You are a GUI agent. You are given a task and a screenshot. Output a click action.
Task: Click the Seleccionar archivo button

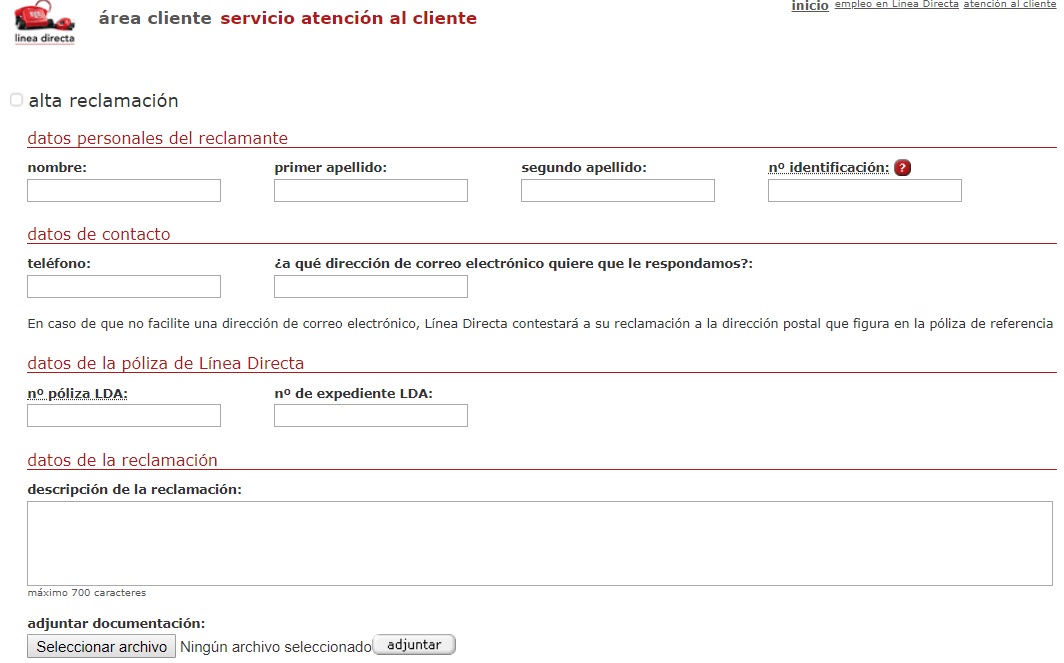[102, 647]
